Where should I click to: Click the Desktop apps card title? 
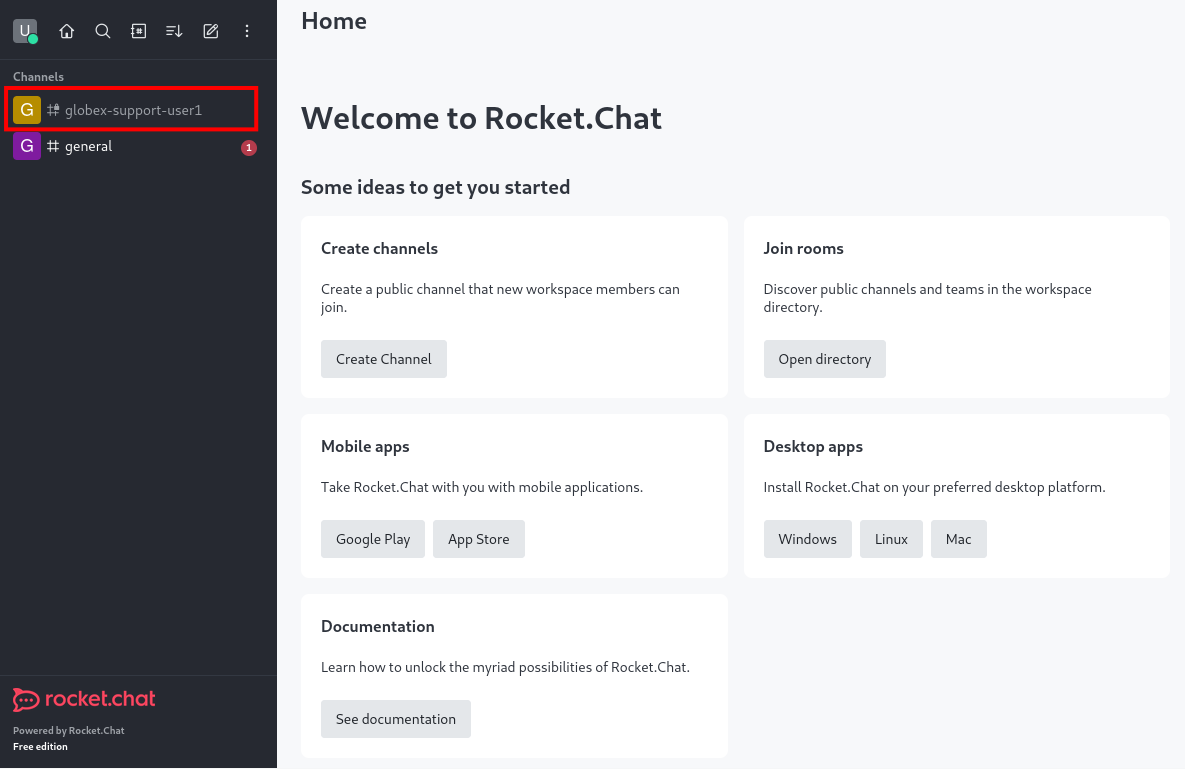click(813, 446)
